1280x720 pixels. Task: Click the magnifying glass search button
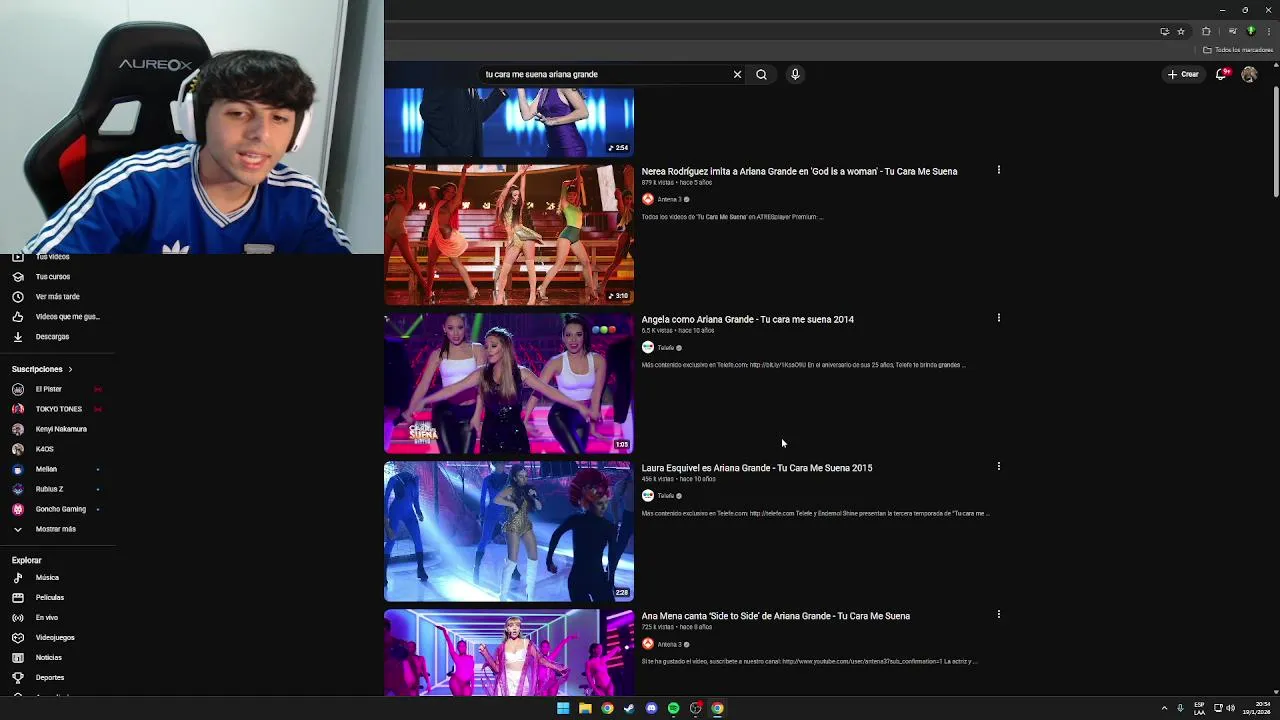click(761, 74)
